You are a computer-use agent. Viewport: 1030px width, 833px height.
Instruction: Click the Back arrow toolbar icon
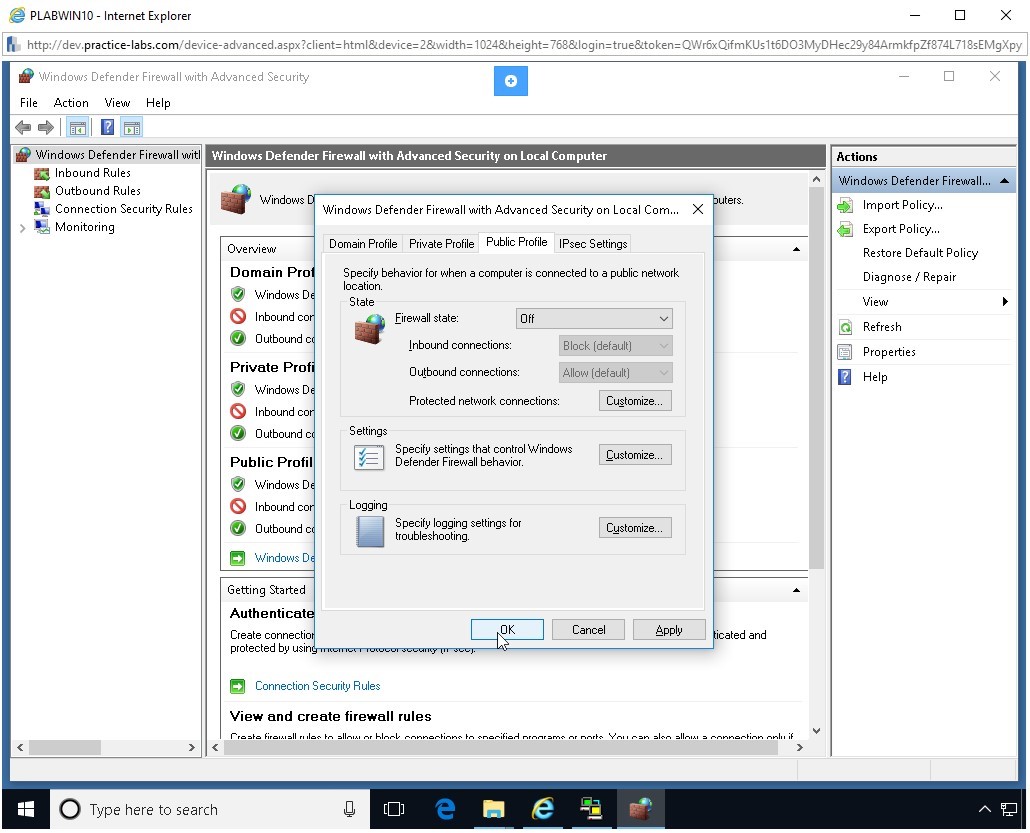pos(23,127)
